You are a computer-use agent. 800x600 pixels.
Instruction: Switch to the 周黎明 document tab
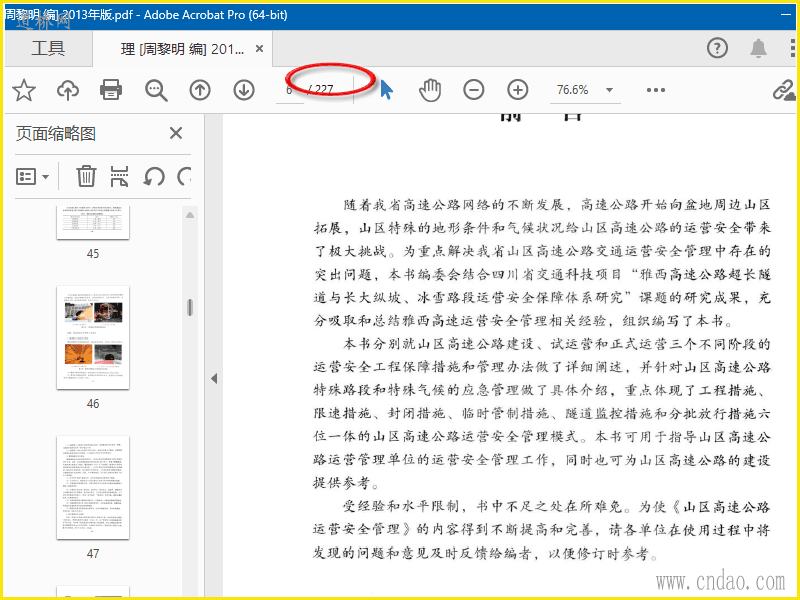click(182, 49)
